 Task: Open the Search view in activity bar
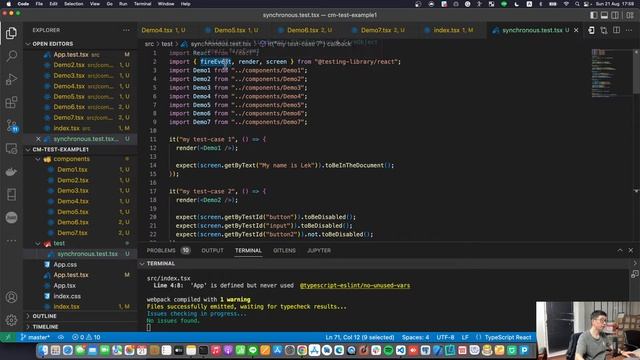click(x=11, y=56)
